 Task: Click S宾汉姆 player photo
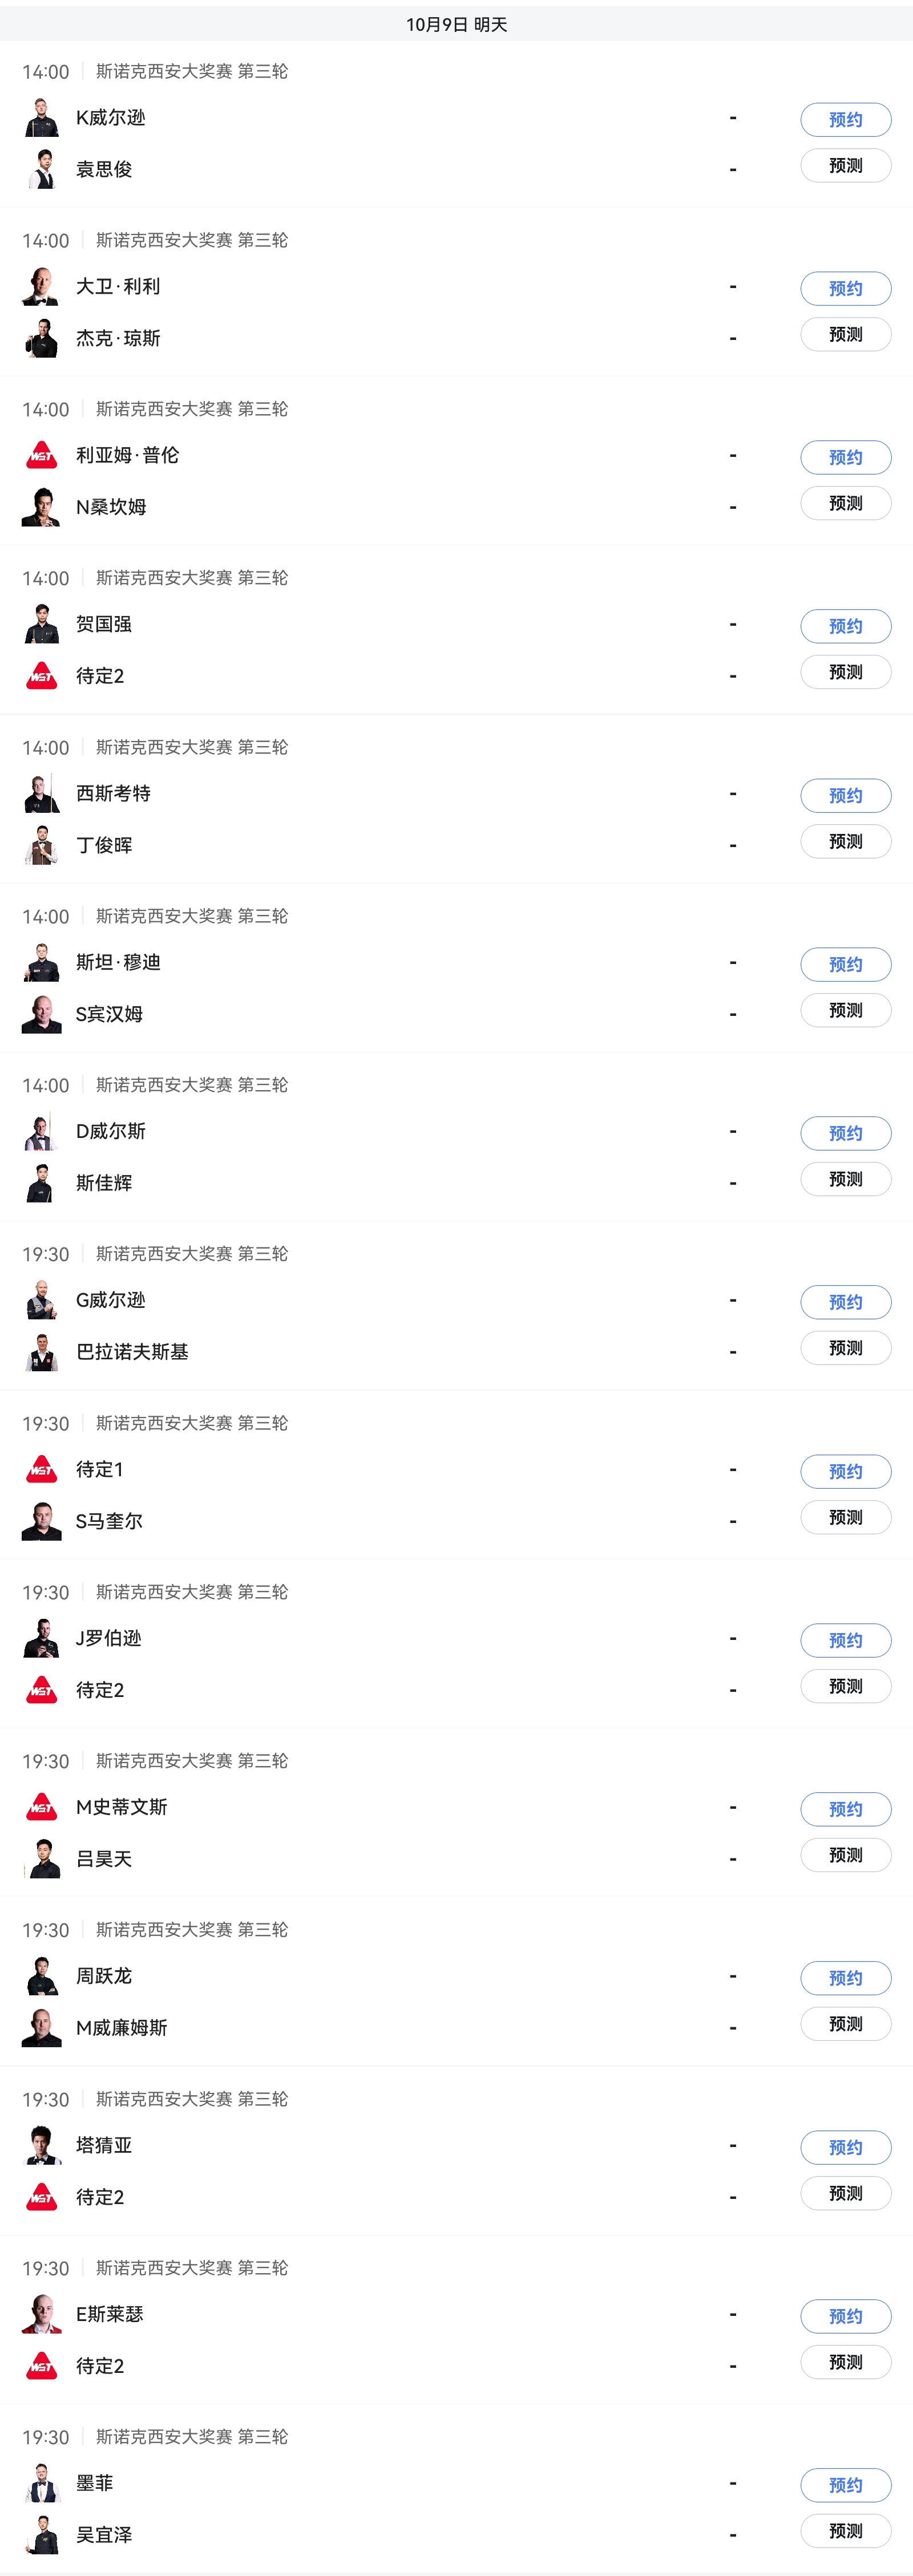(x=41, y=1014)
